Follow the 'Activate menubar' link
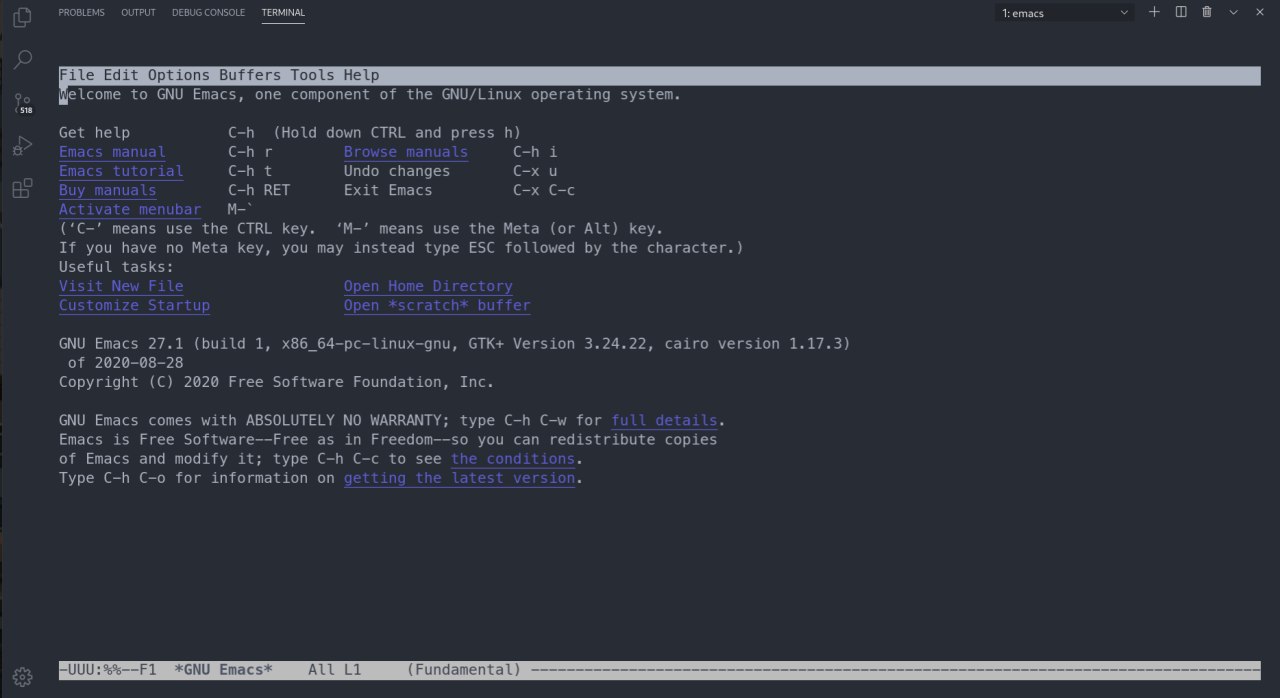Viewport: 1280px width, 698px height. pyautogui.click(x=130, y=209)
